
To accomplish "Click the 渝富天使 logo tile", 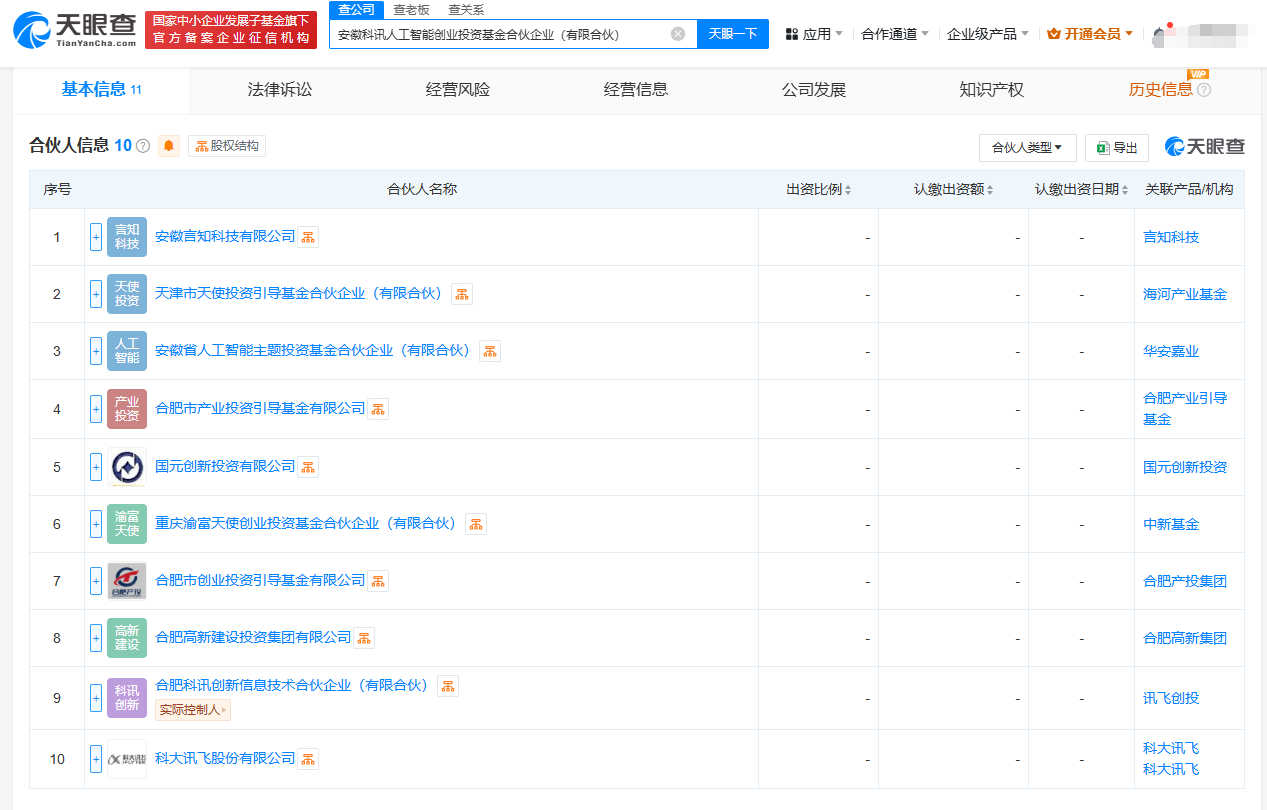I will pyautogui.click(x=127, y=524).
